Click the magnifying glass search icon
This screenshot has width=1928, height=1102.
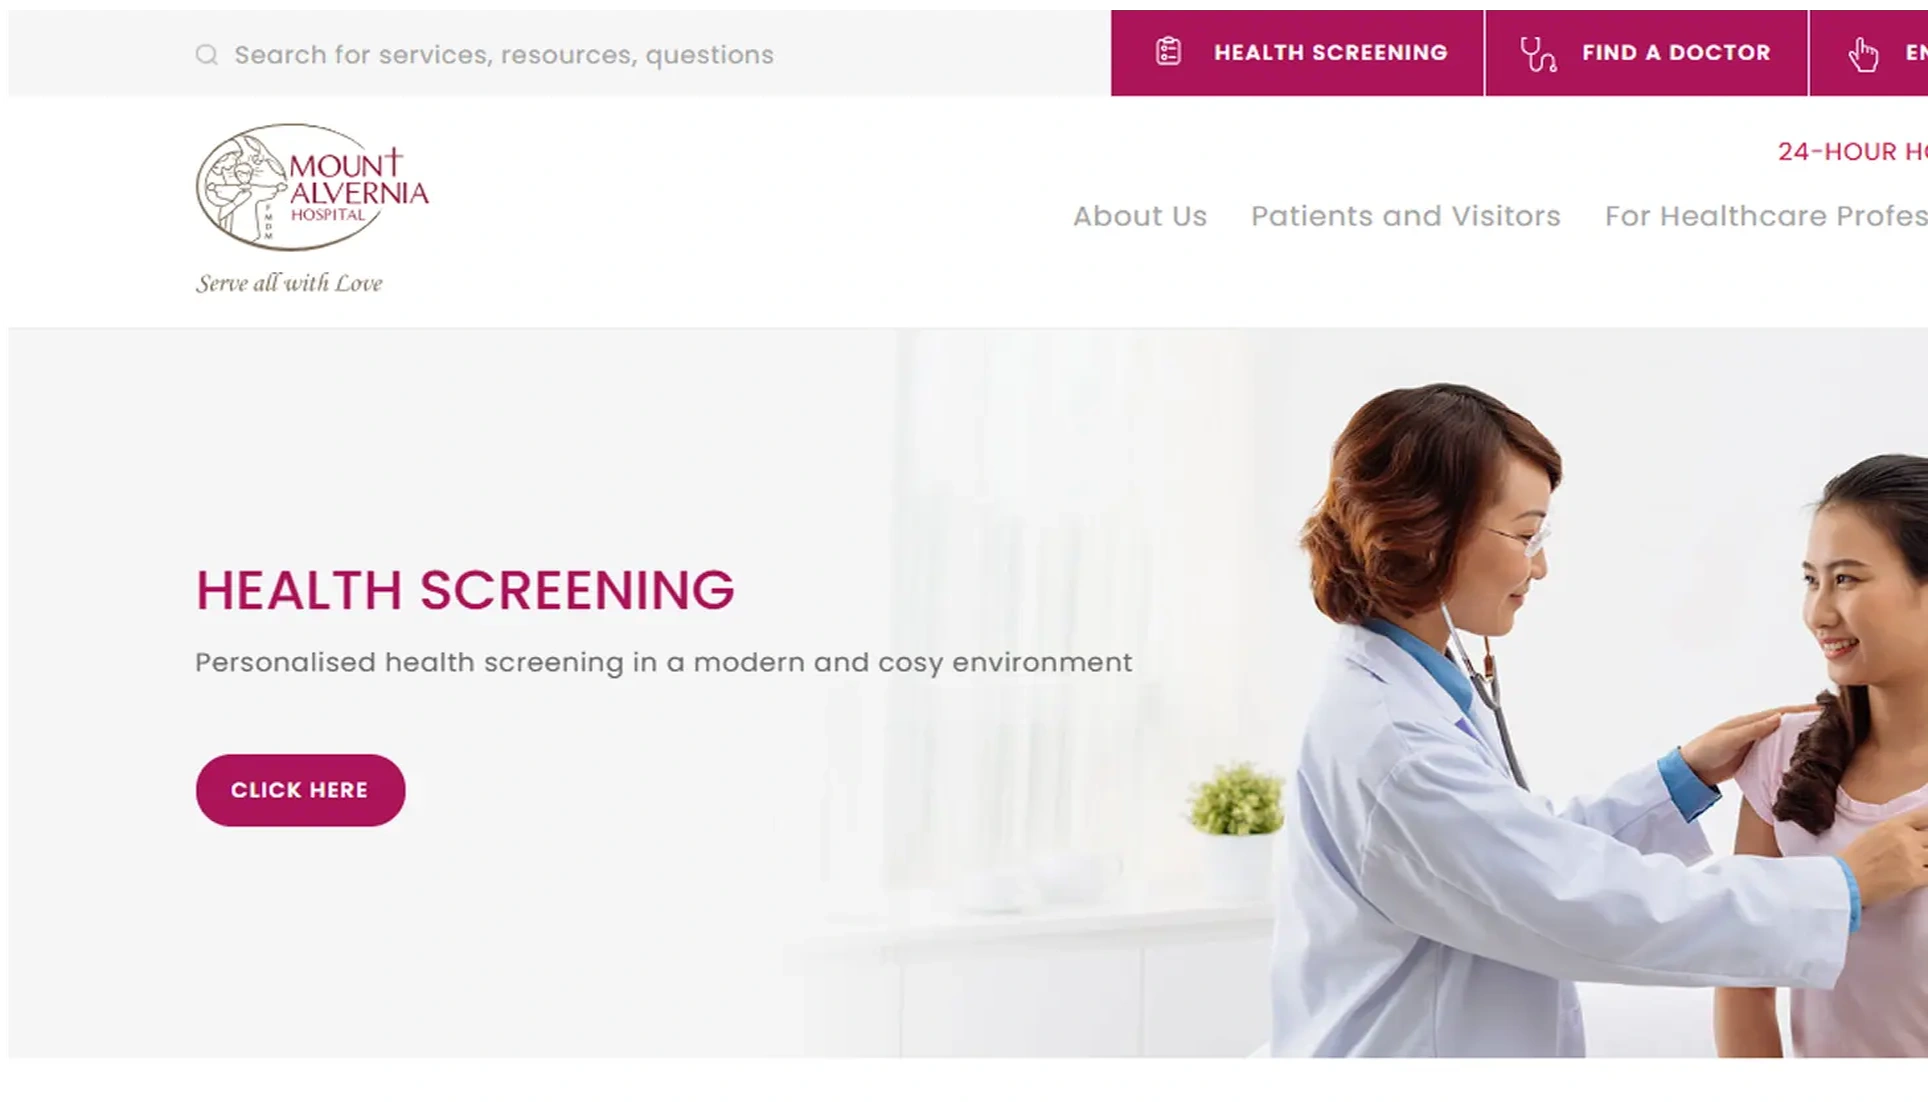click(206, 54)
